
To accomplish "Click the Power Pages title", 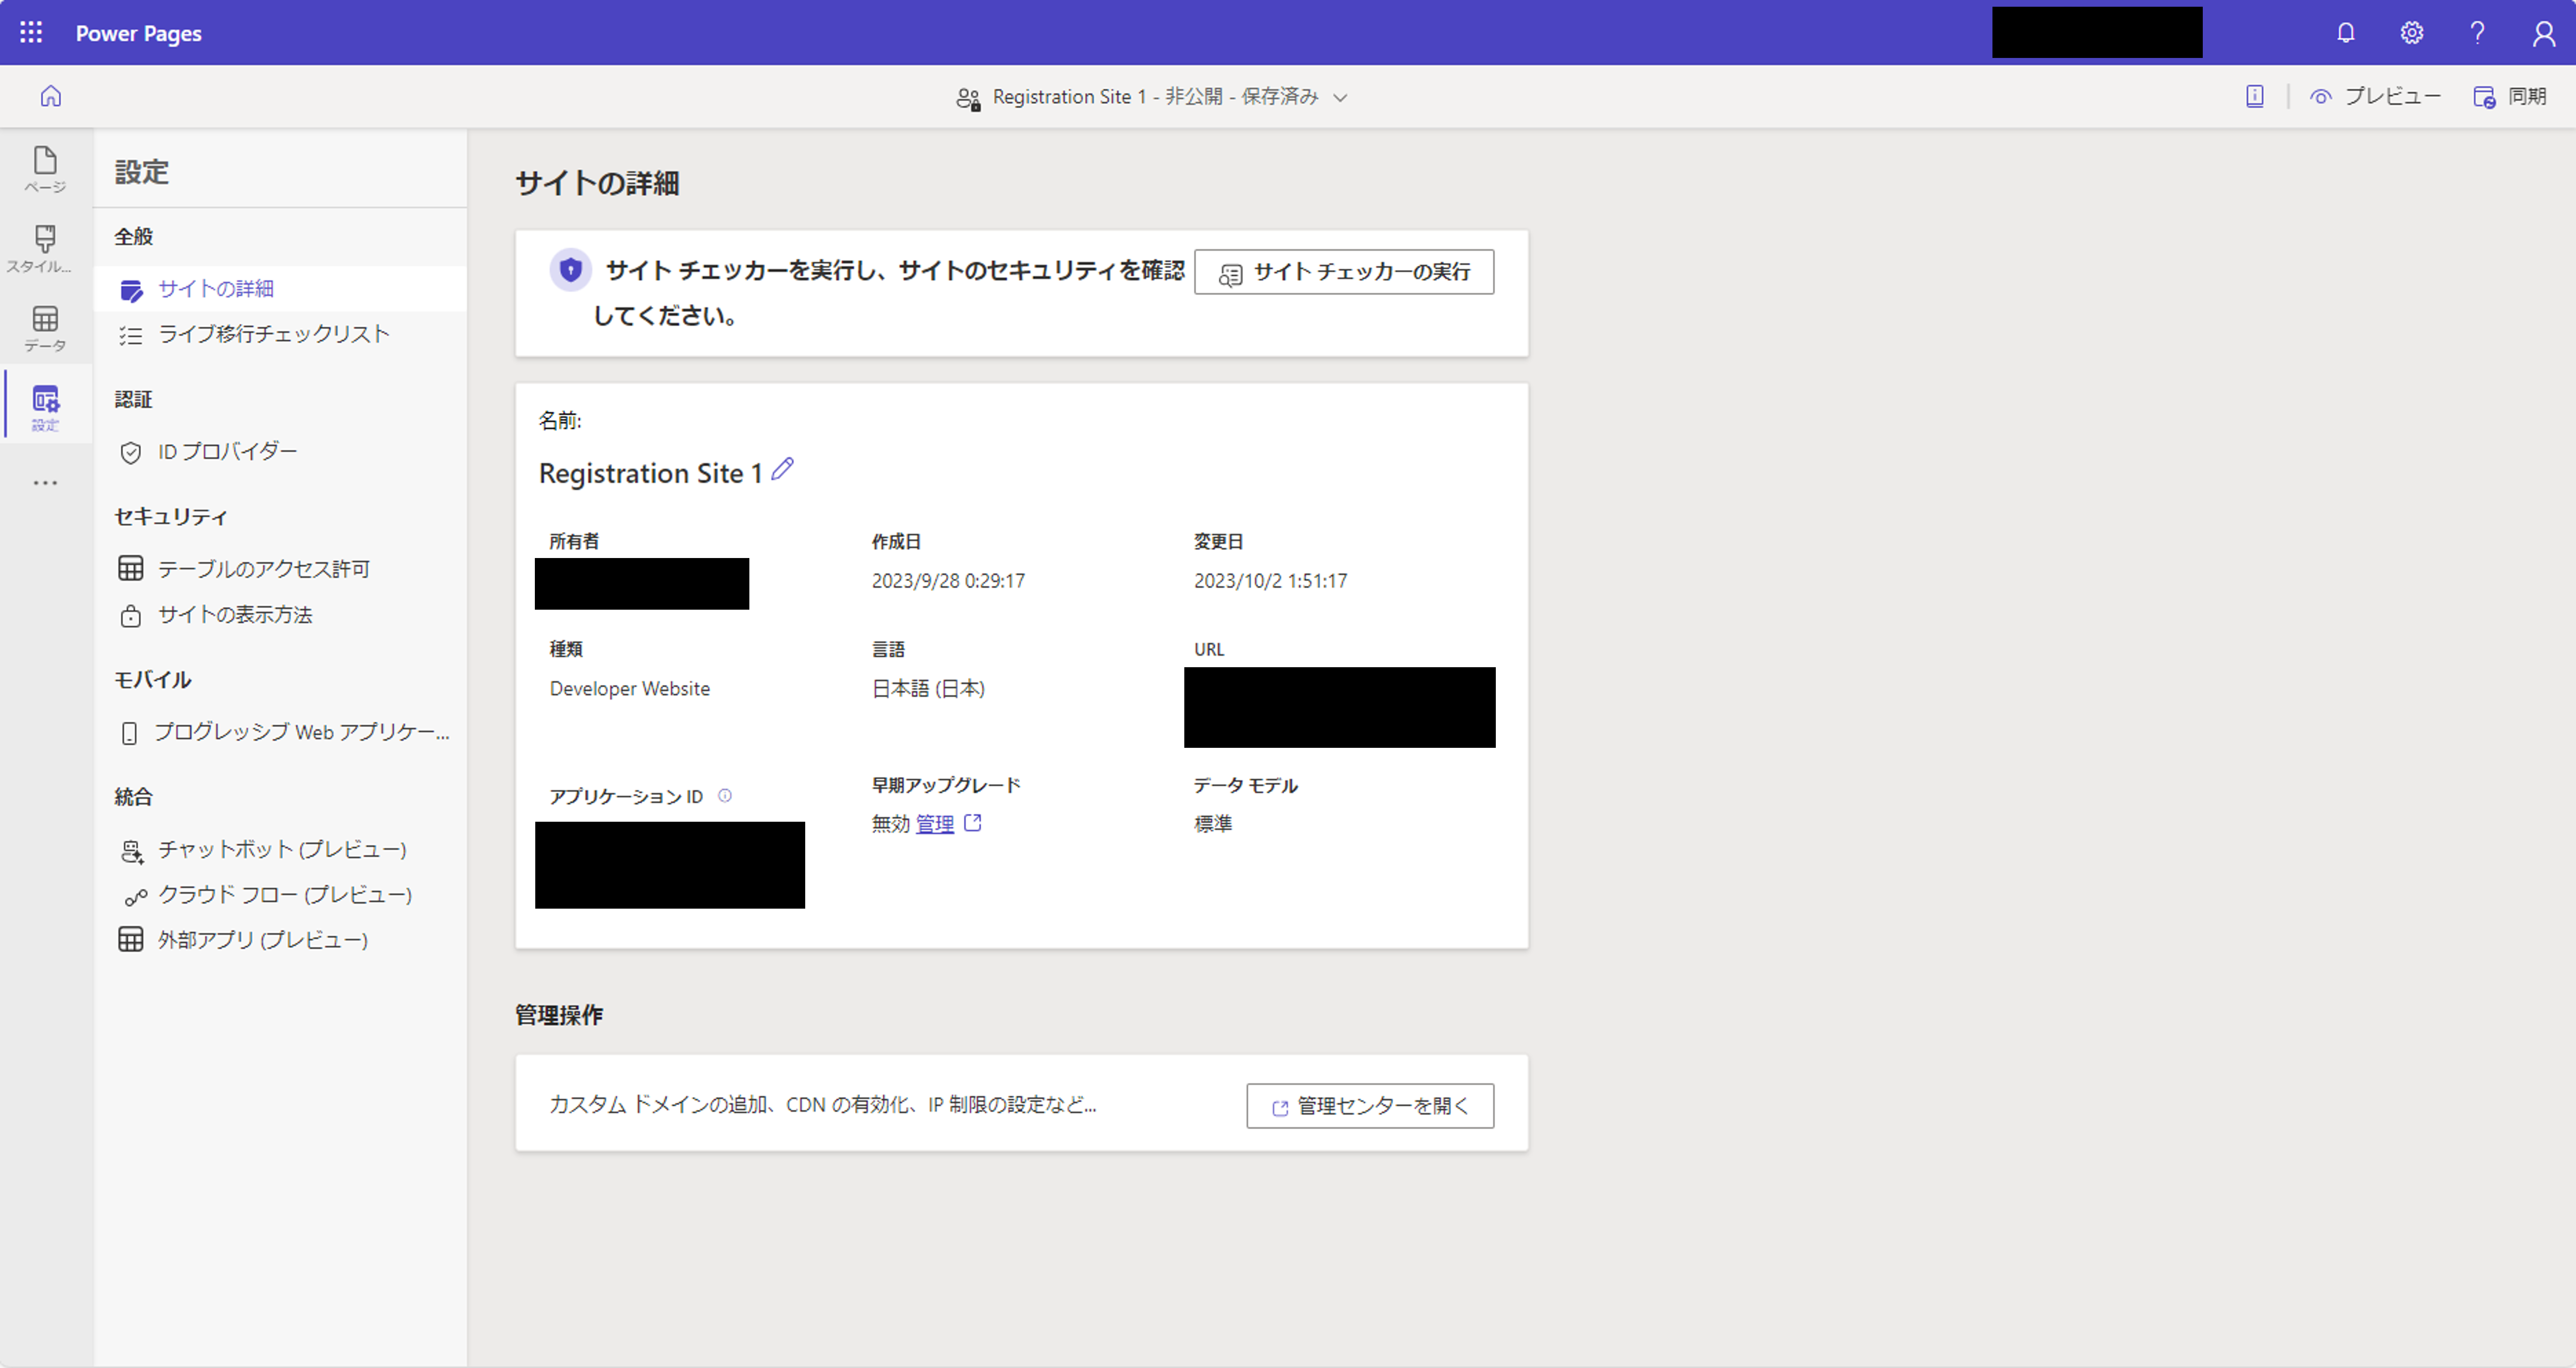I will [139, 33].
